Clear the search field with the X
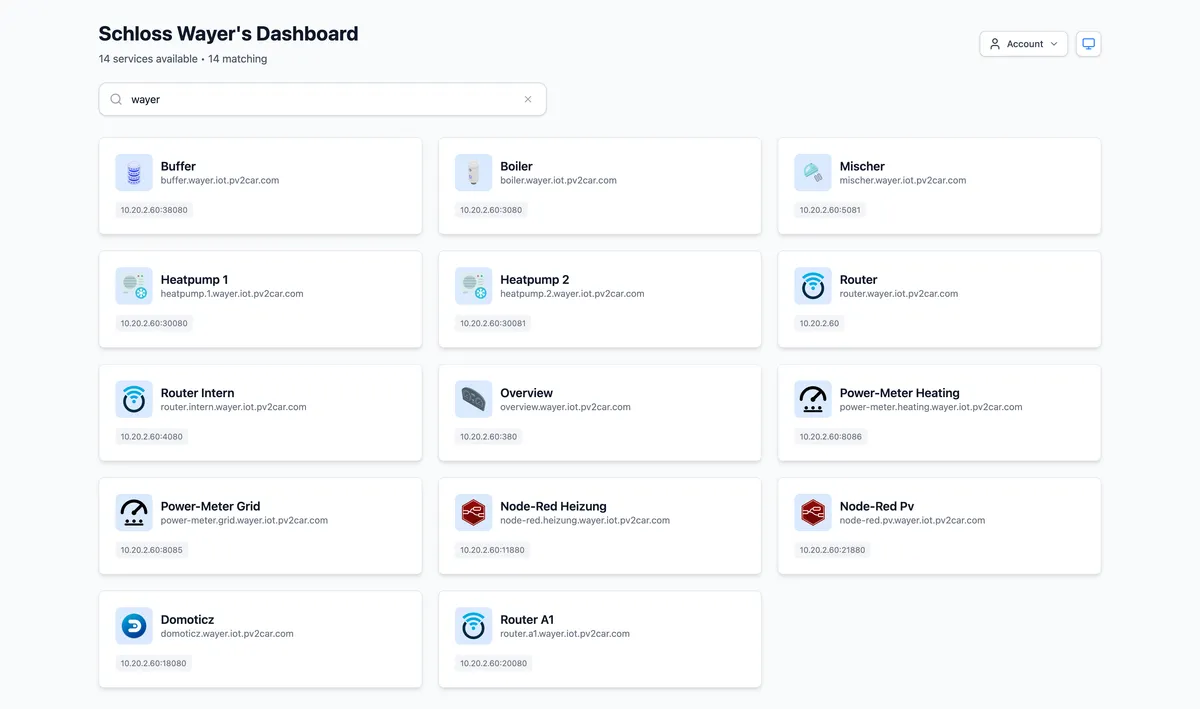The width and height of the screenshot is (1200, 709). click(528, 99)
